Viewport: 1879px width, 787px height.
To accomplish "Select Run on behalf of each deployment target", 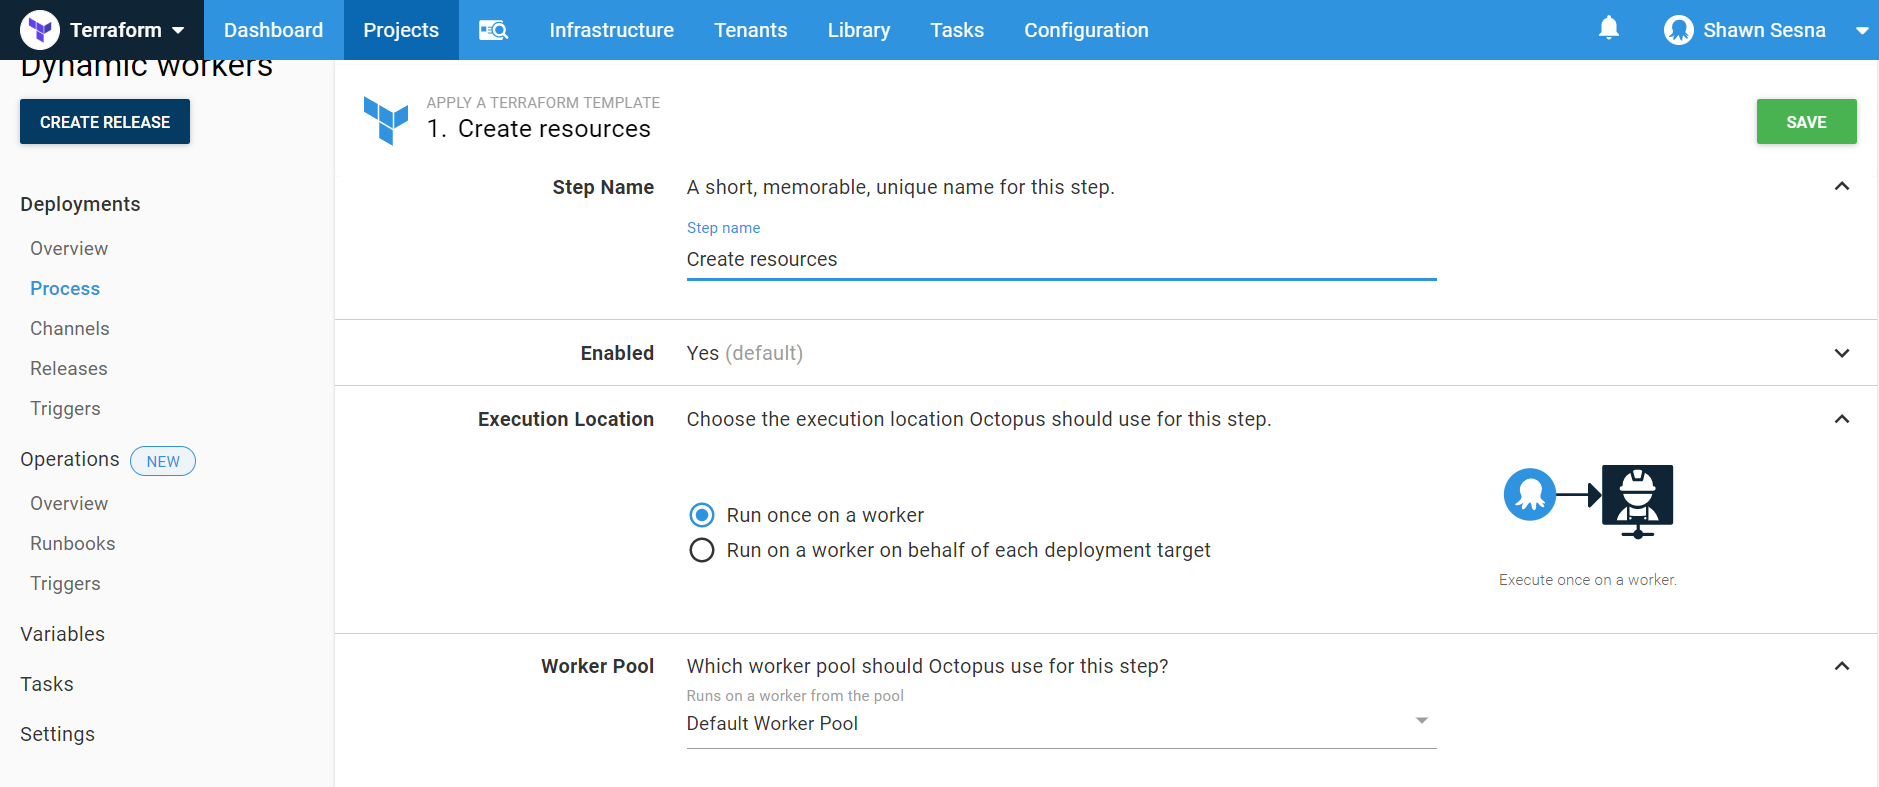I will pyautogui.click(x=702, y=550).
